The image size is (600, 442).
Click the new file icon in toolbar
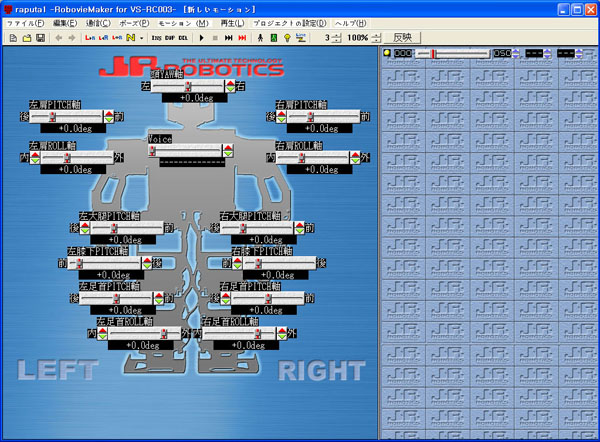[x=11, y=37]
